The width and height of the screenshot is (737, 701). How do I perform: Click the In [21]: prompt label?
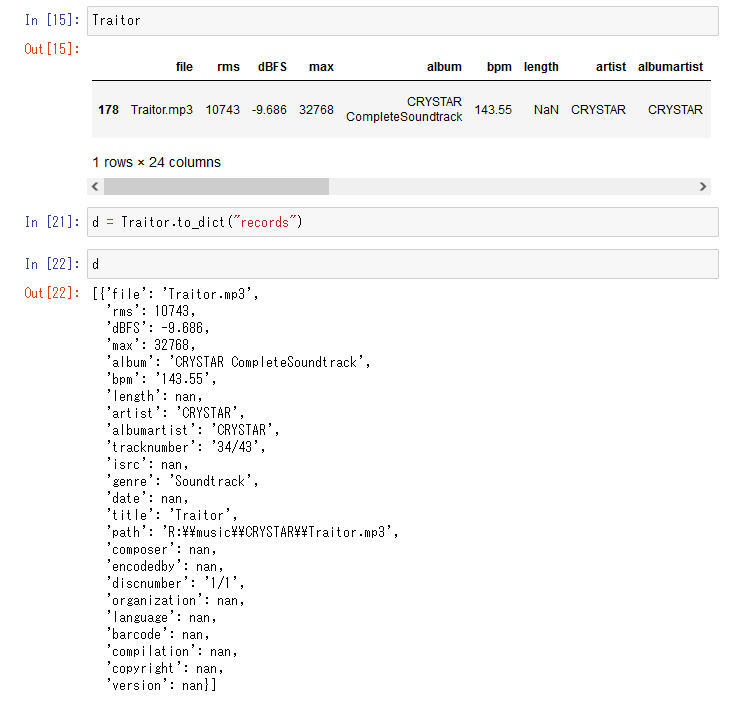52,222
